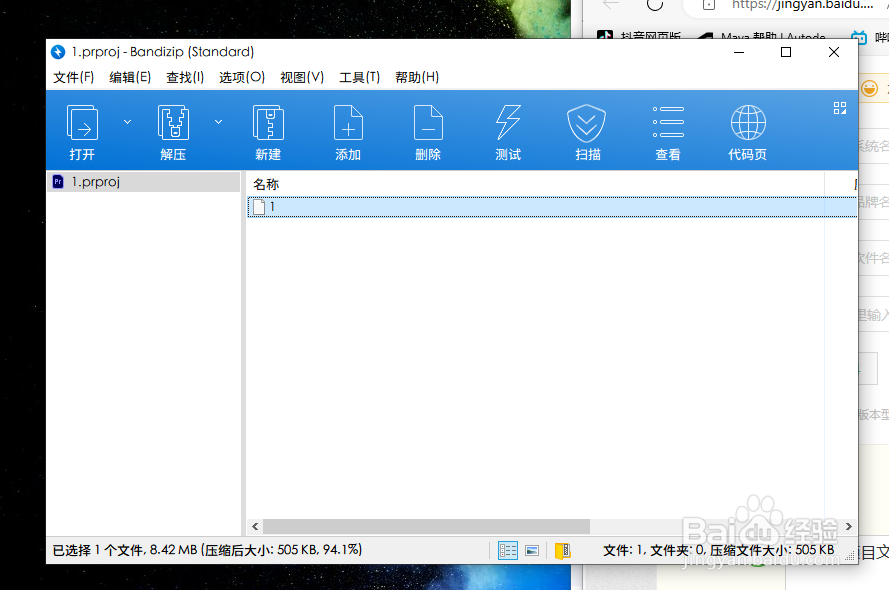
Task: Click the Extract (解压) toolbar icon
Action: (173, 122)
